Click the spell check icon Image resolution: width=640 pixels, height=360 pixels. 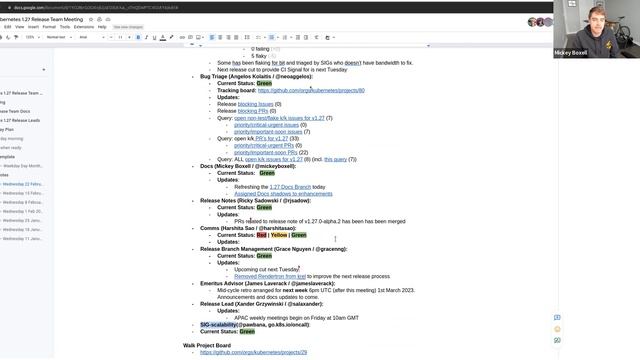(8, 37)
